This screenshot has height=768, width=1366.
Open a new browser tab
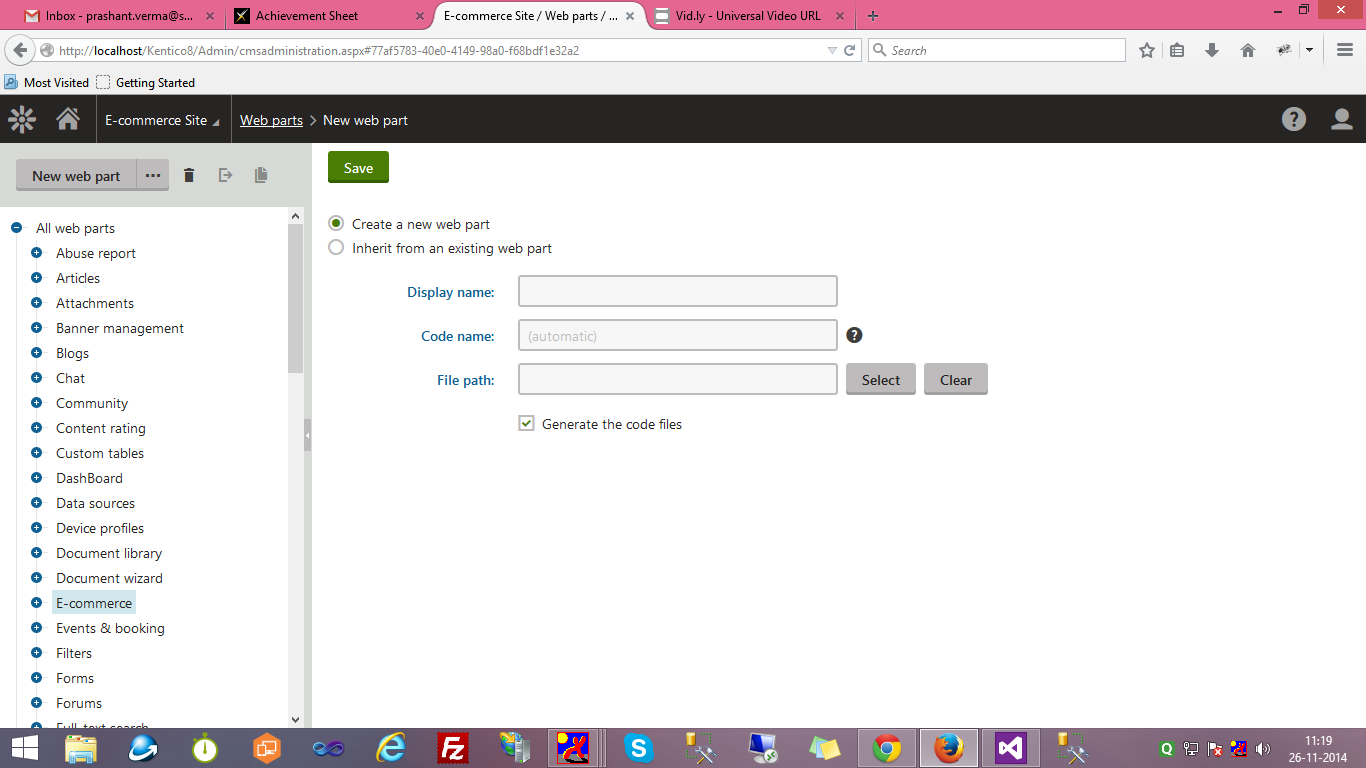point(873,16)
